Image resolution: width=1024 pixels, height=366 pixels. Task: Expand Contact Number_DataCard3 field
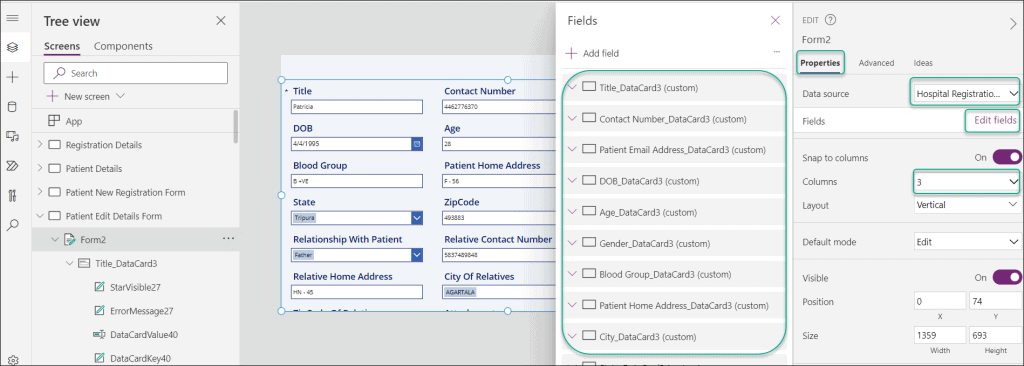573,118
